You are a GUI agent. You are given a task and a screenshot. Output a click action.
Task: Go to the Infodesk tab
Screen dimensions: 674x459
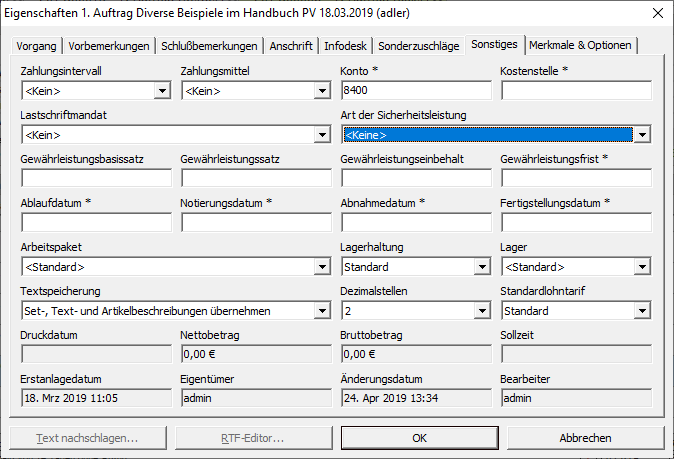(347, 46)
